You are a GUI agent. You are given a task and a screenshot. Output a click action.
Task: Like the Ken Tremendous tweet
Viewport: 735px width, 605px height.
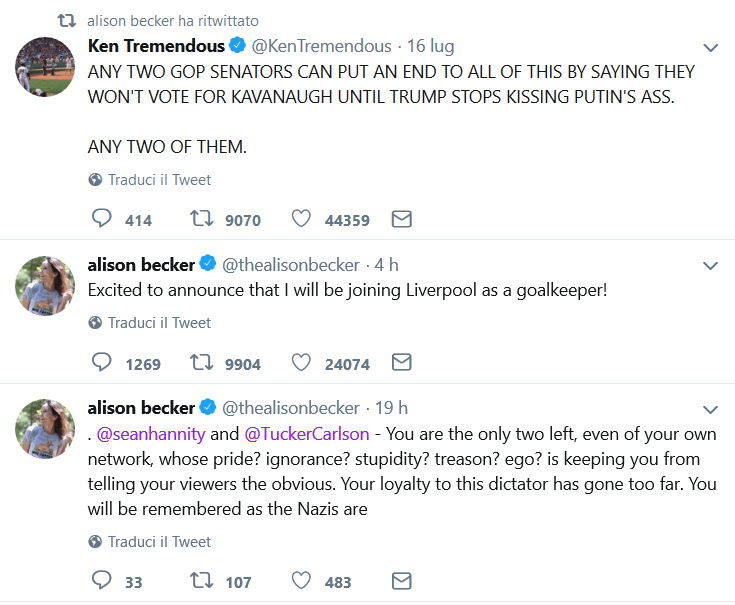click(301, 219)
